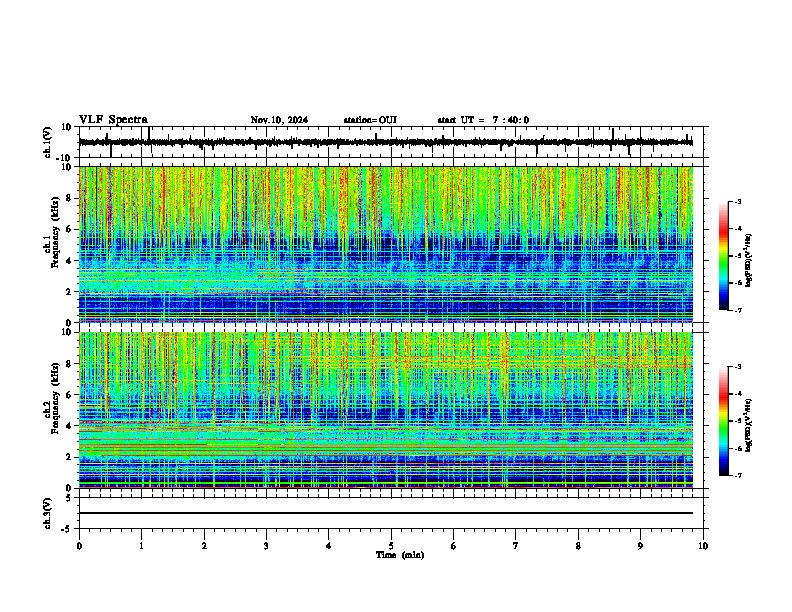
Task: Select the "Time (min)" axis label
Action: (400, 555)
